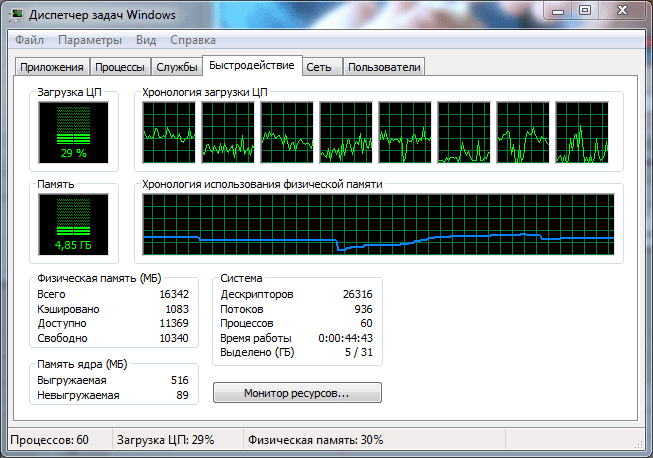
Task: Switch to the Приложения tab
Action: pos(52,67)
